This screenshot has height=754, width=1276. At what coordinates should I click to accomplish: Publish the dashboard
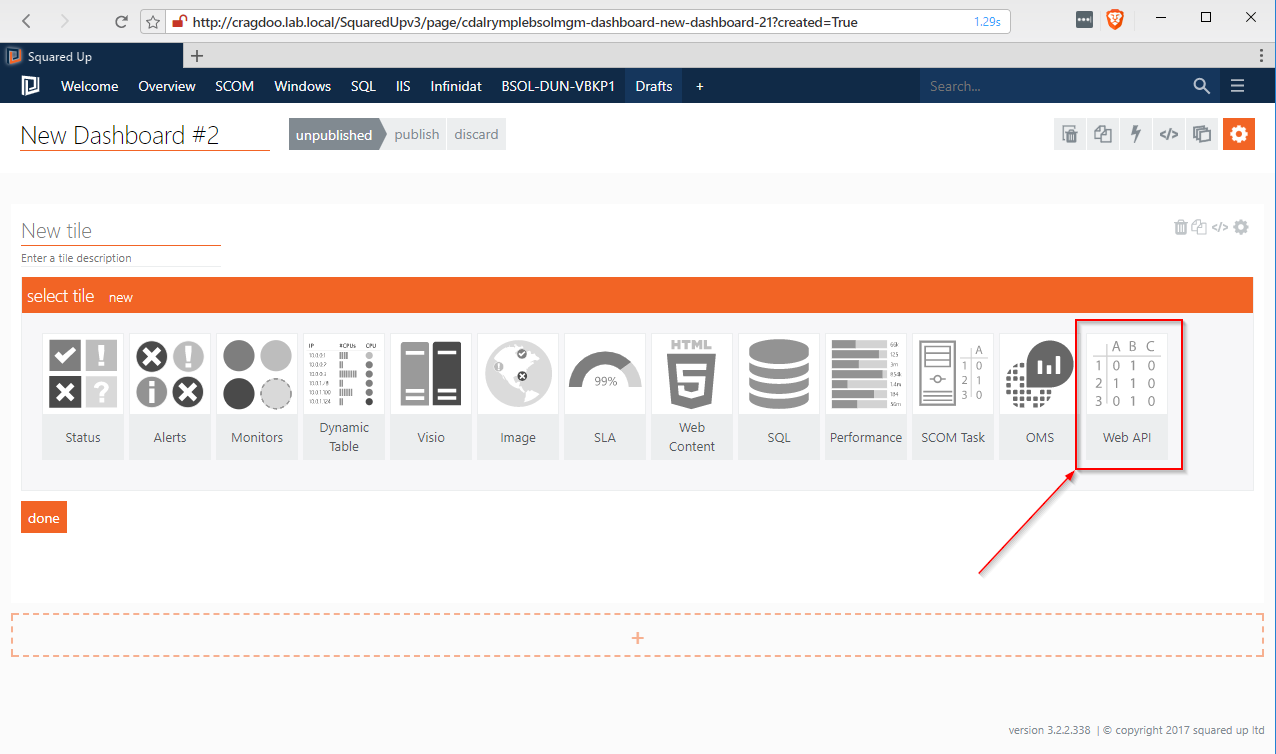[417, 135]
